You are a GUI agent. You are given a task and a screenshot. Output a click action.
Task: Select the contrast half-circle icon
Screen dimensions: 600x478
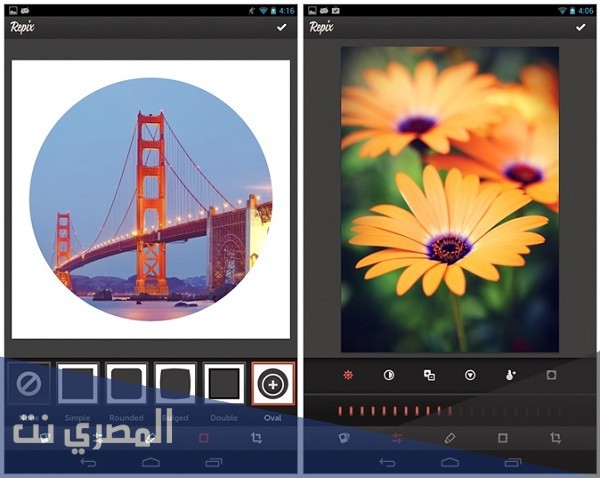pos(389,375)
